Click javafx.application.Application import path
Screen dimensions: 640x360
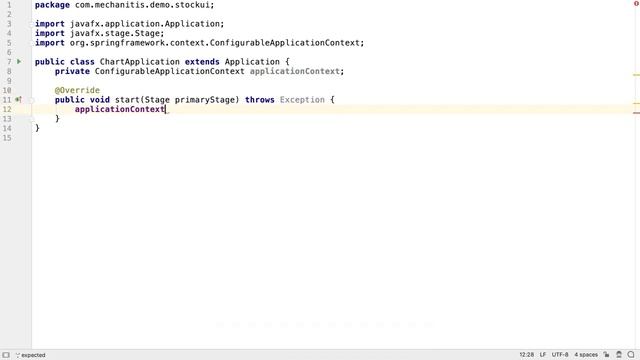(145, 24)
